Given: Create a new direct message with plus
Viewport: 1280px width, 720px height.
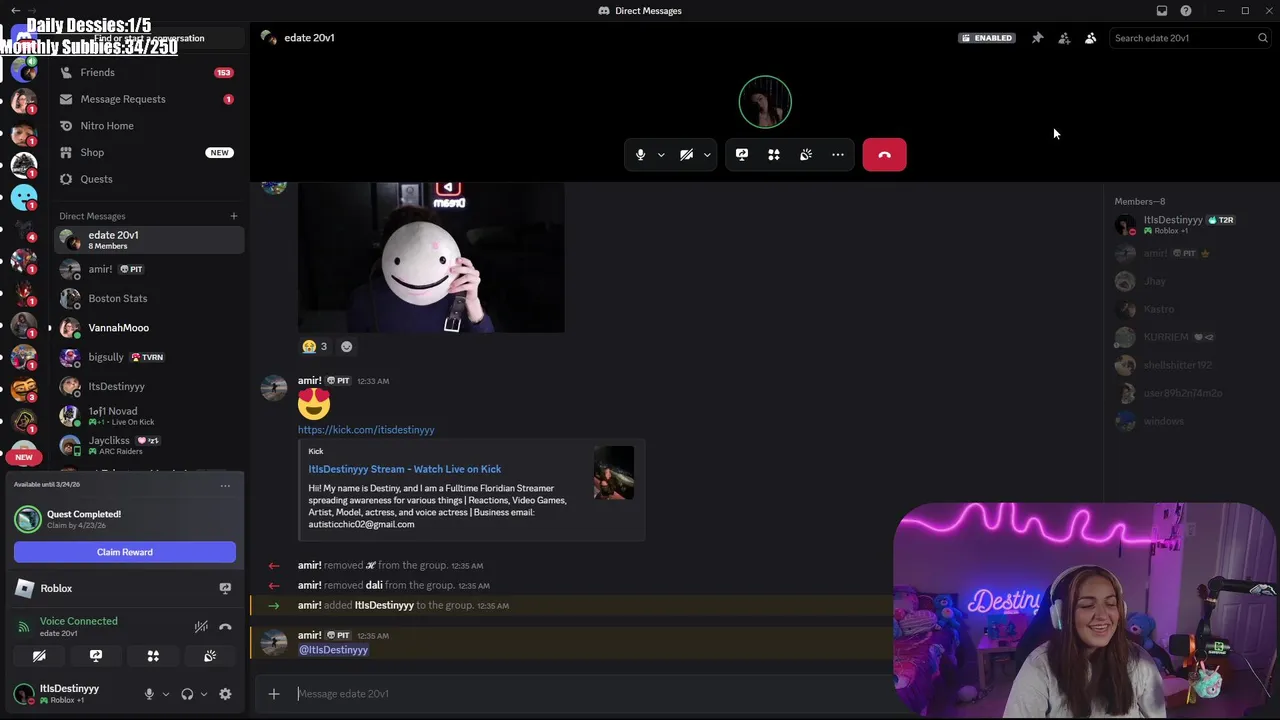Looking at the screenshot, I should 234,216.
